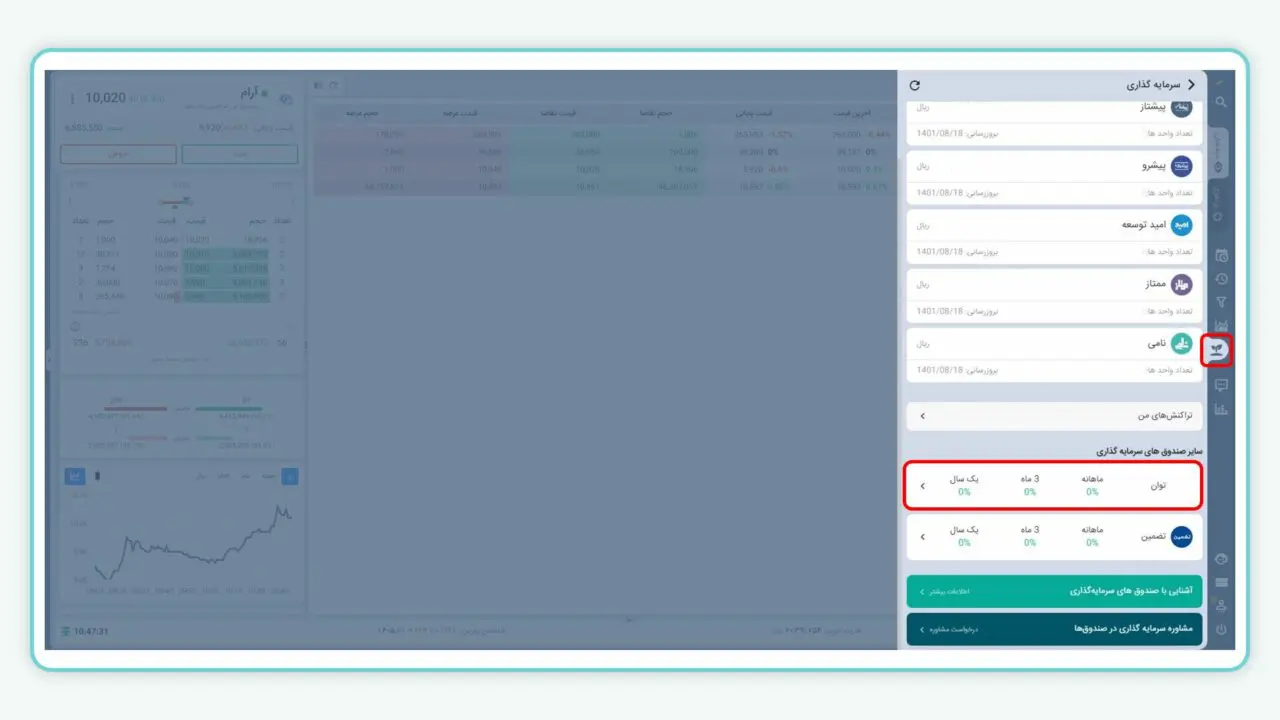Screen dimensions: 1280x720
Task: Select the ممتاز fund card
Action: coord(1054,295)
